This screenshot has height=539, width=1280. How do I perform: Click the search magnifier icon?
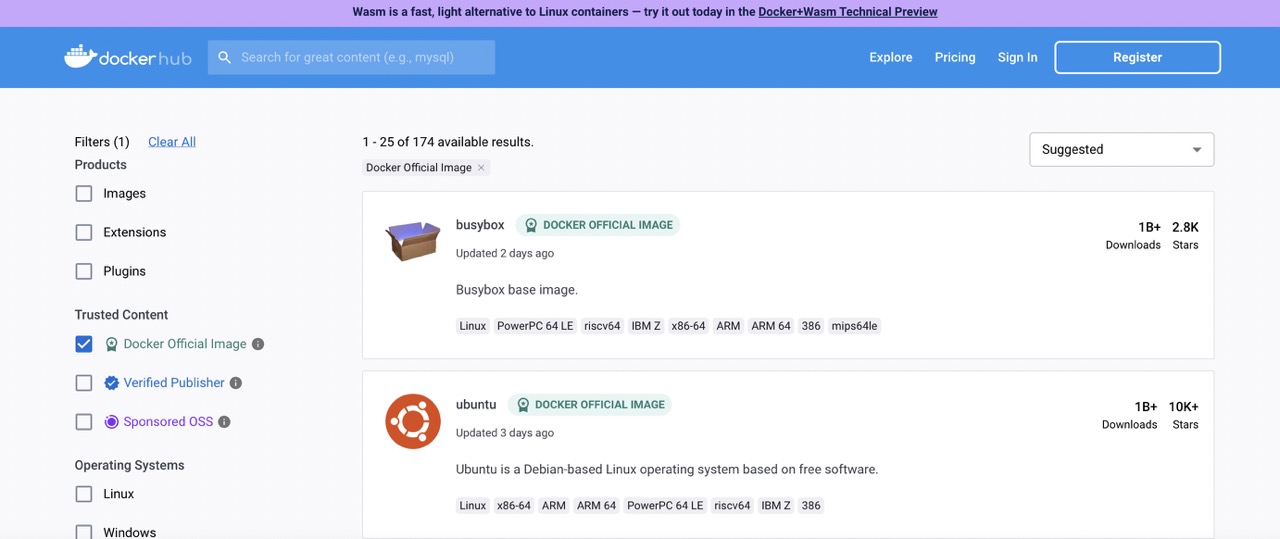point(225,58)
